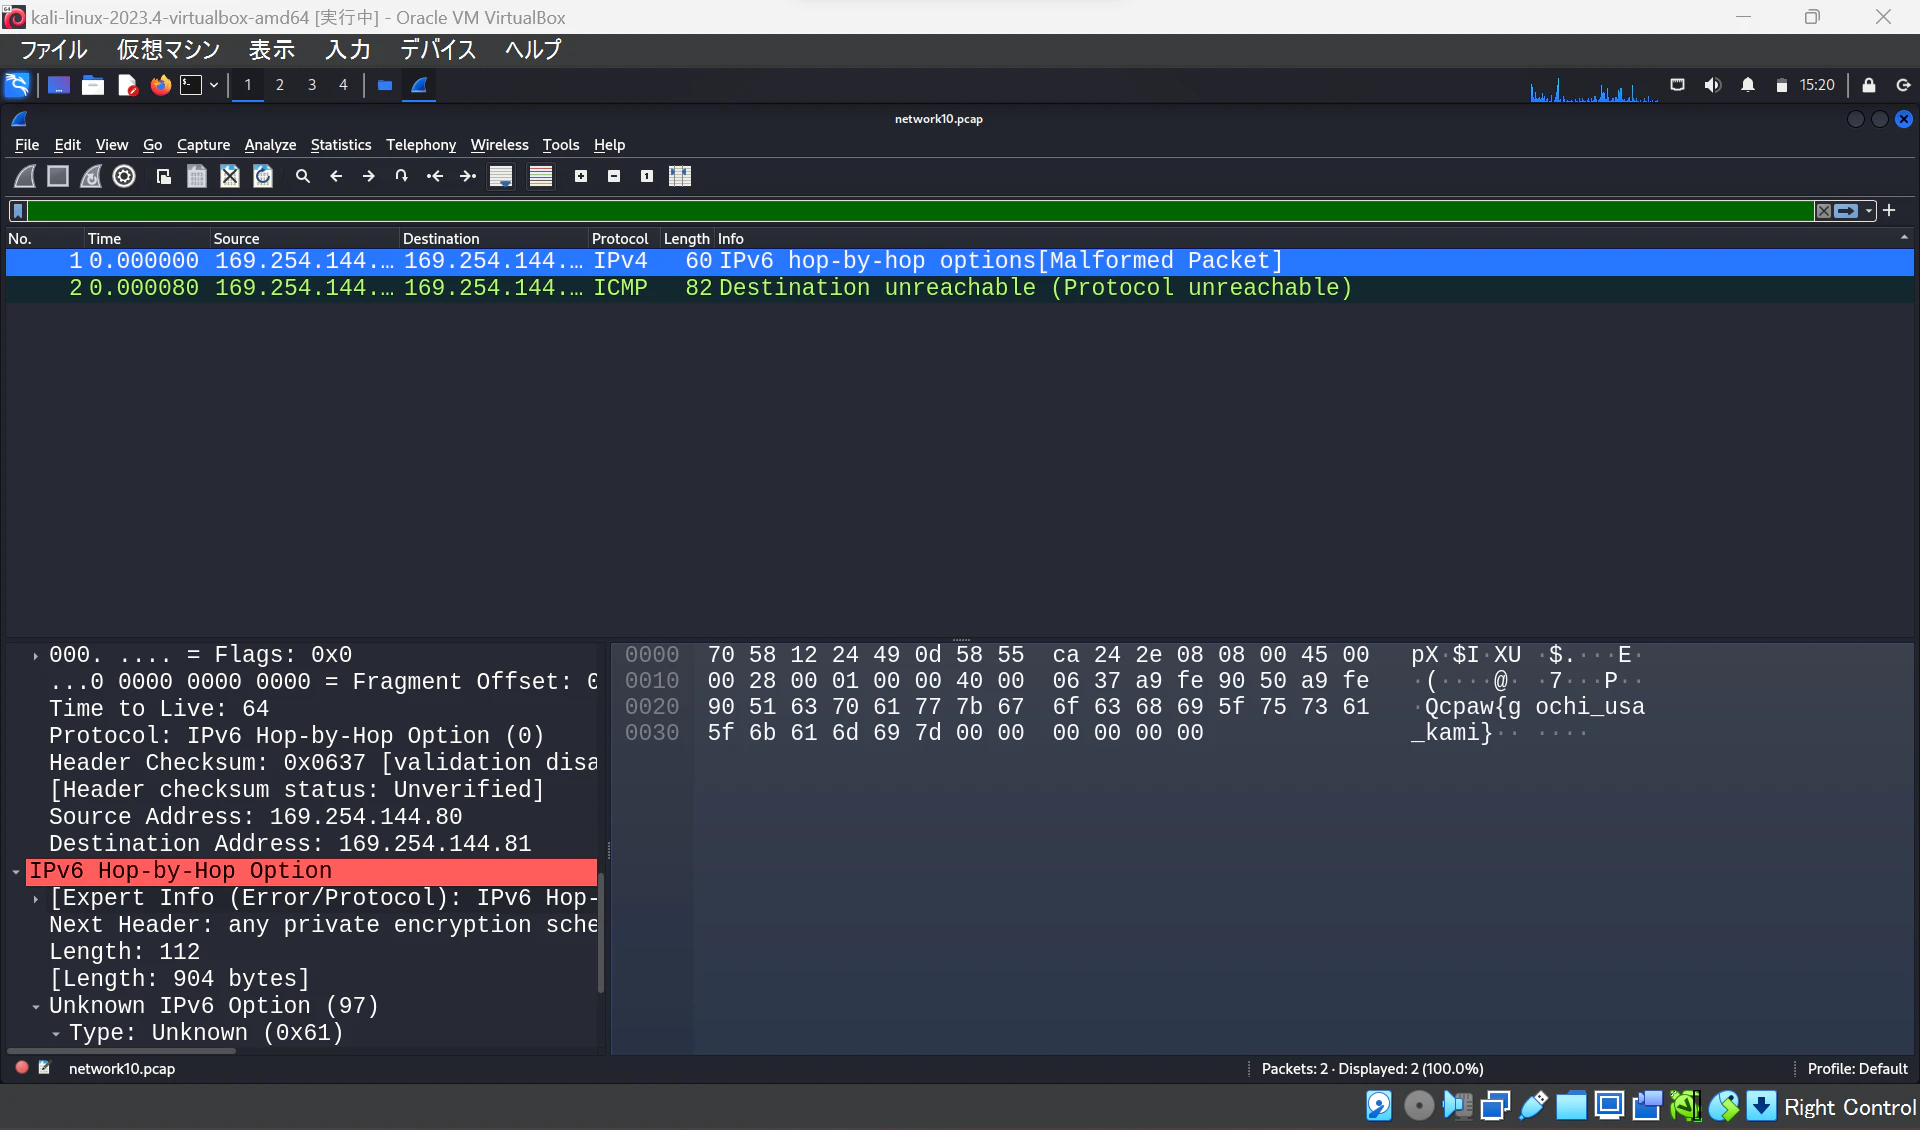Collapse the IPv6 Hop-by-Hop Option tree

click(16, 872)
